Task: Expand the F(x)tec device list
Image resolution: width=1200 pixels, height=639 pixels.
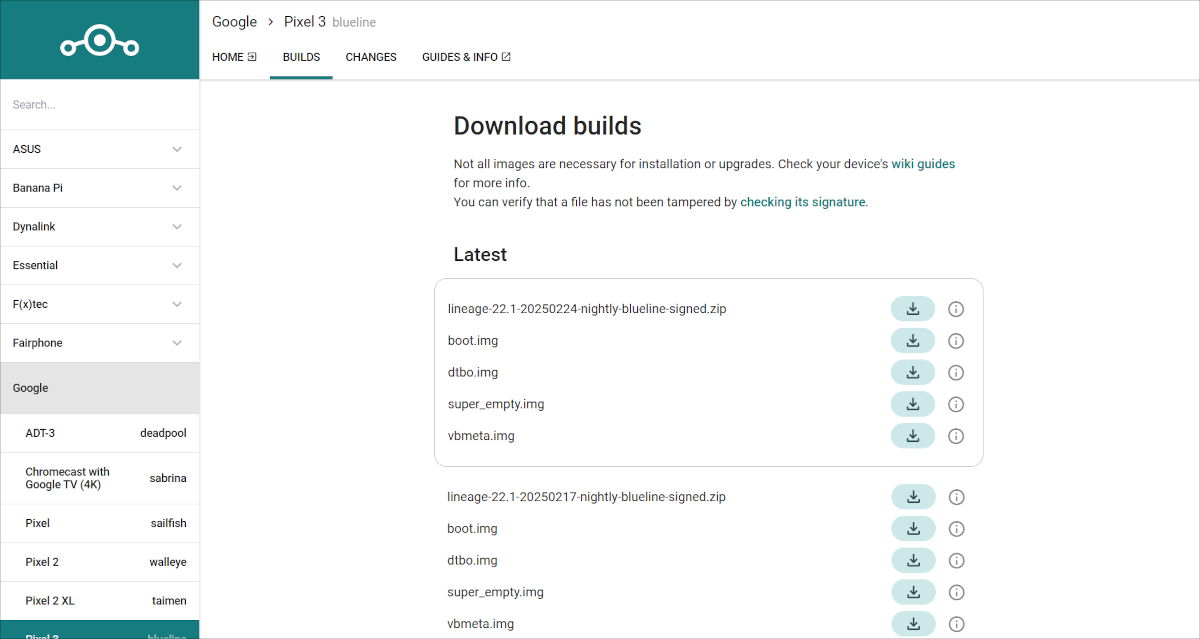Action: tap(99, 304)
